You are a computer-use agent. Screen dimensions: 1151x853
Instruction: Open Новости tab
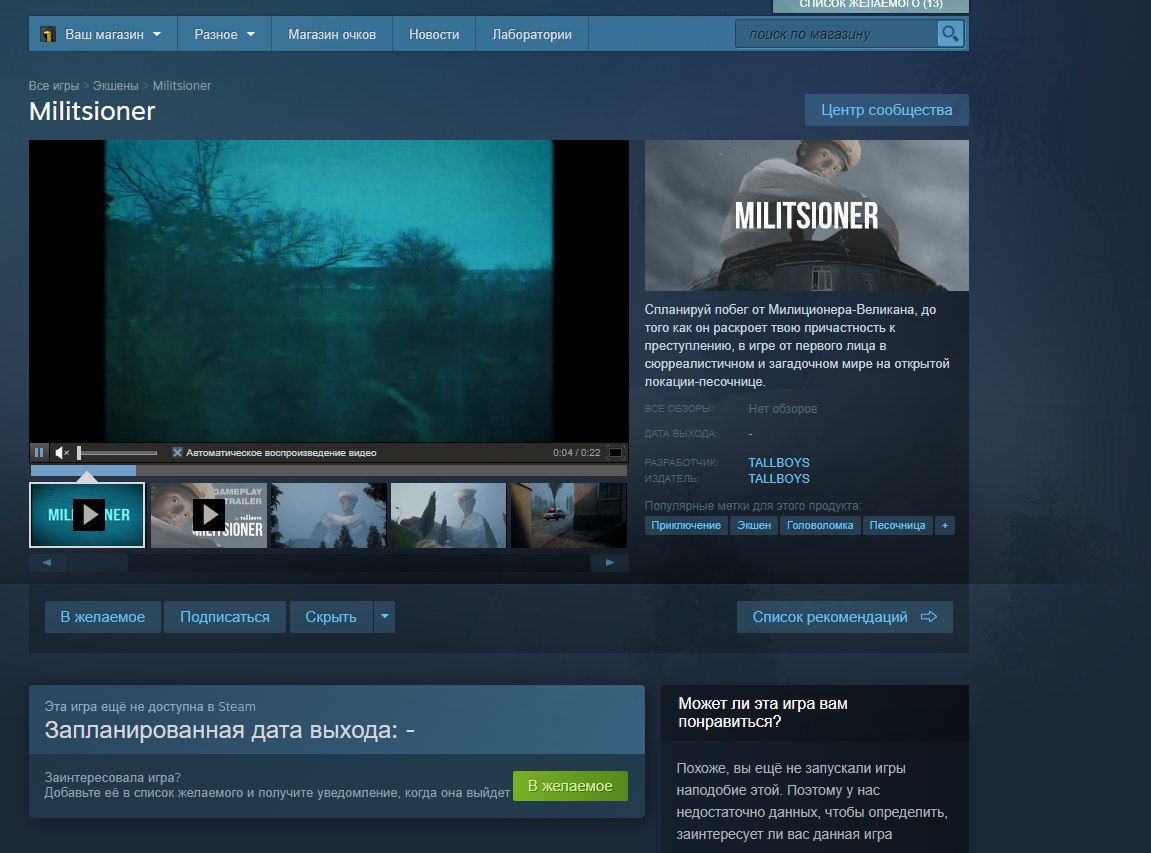pos(434,34)
